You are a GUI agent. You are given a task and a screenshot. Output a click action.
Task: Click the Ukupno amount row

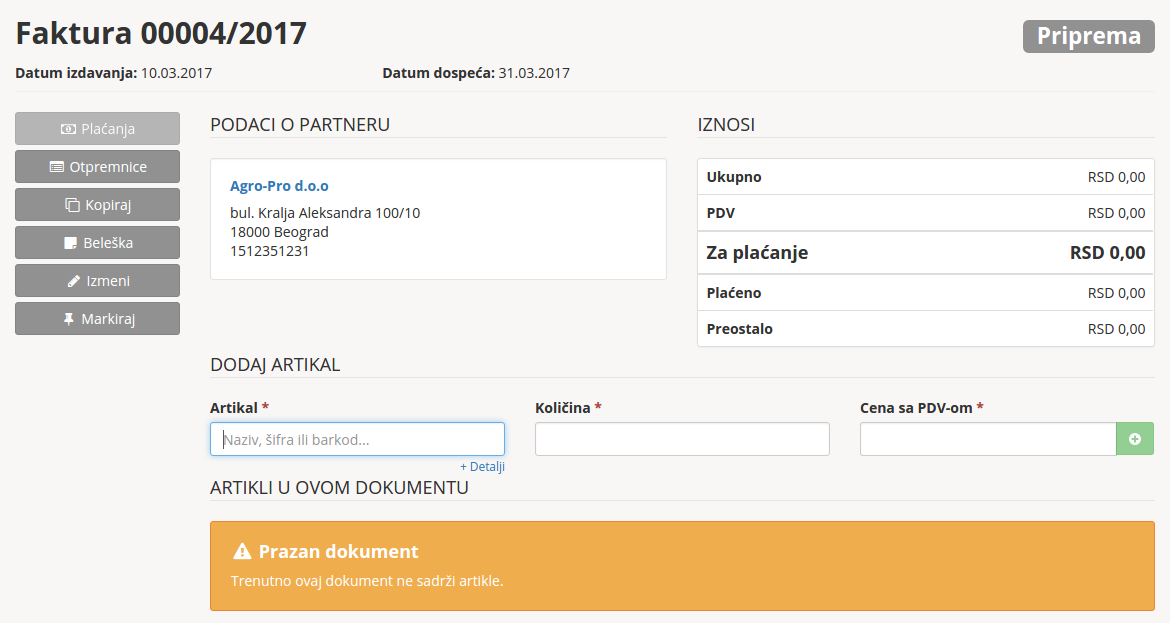pyautogui.click(x=925, y=177)
